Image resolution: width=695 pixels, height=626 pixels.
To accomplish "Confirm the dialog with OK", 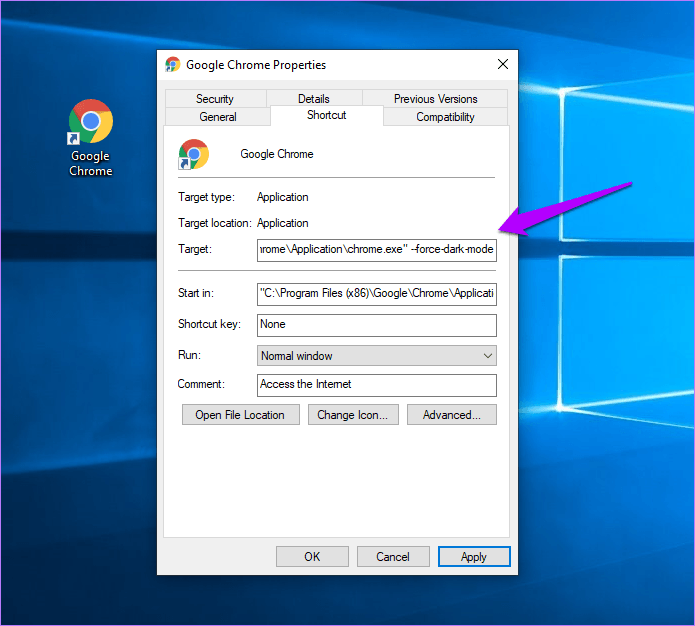I will pos(312,556).
